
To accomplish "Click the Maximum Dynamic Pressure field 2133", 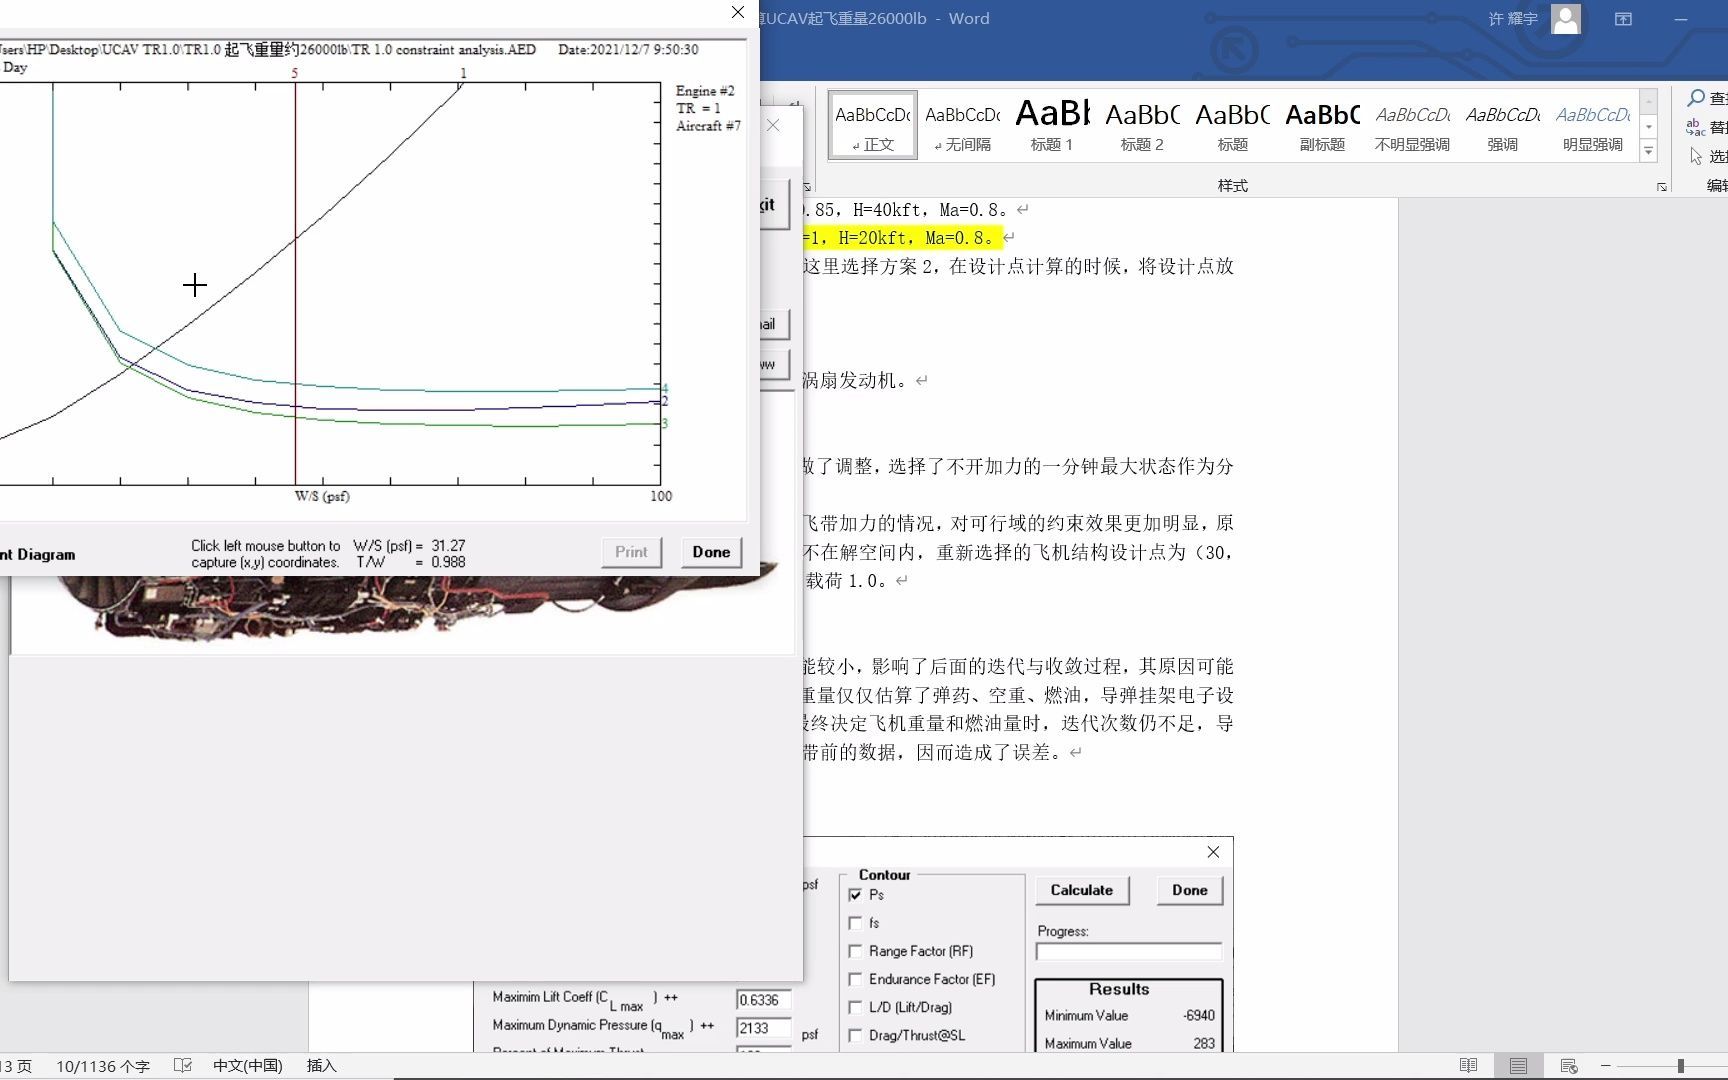I will 763,1028.
